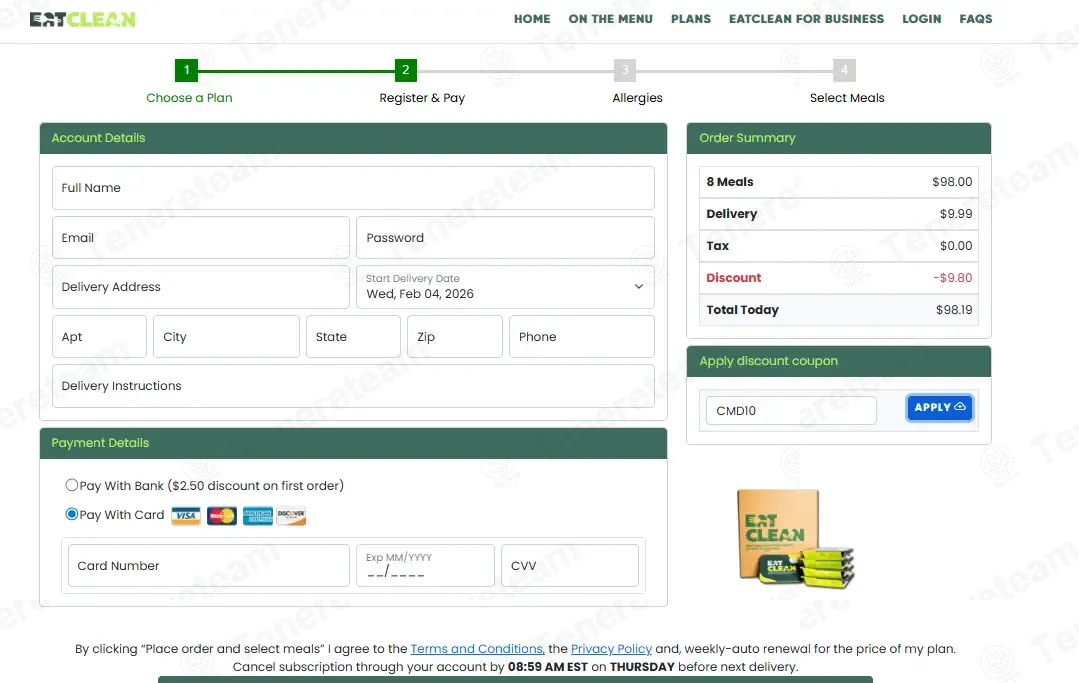Focus the Exp MM/YYYY field

click(425, 565)
